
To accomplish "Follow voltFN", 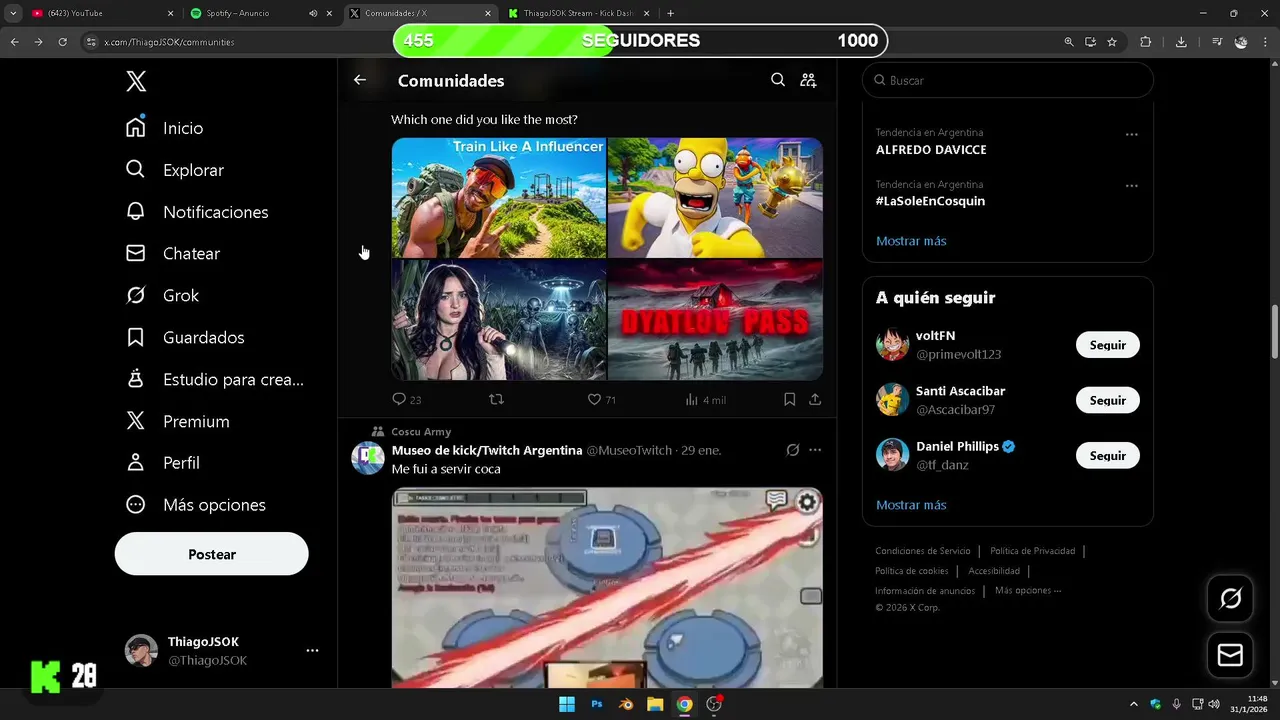I will pos(1108,345).
